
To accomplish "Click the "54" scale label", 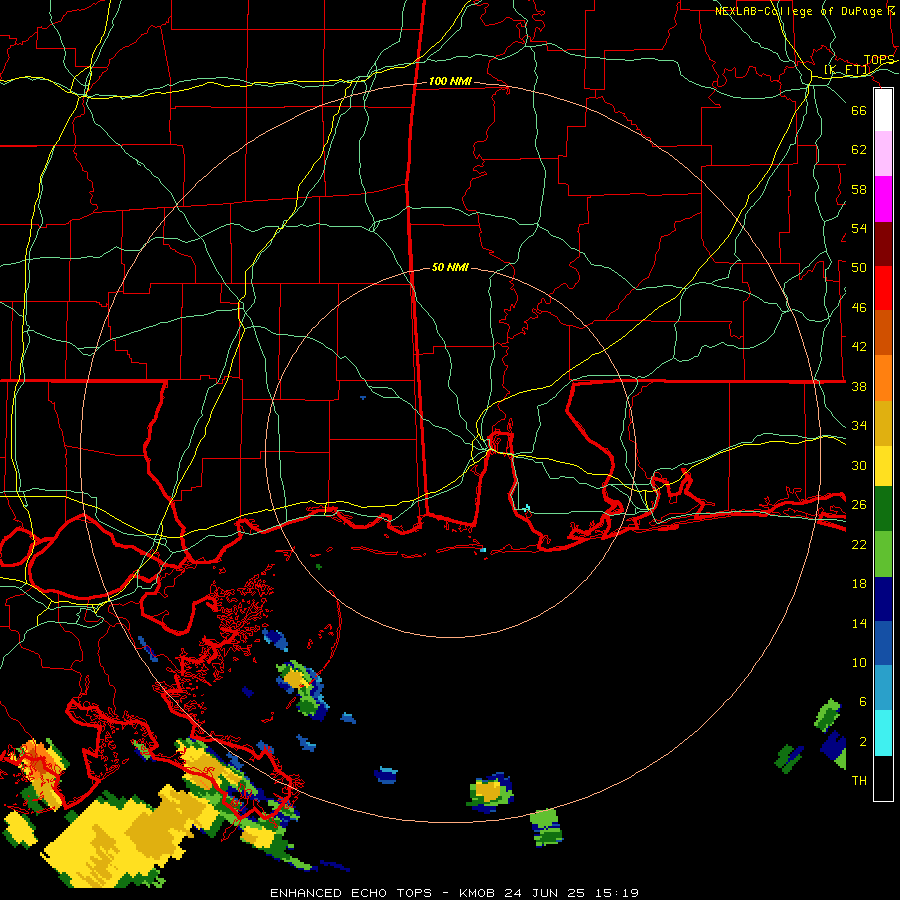I will (859, 228).
